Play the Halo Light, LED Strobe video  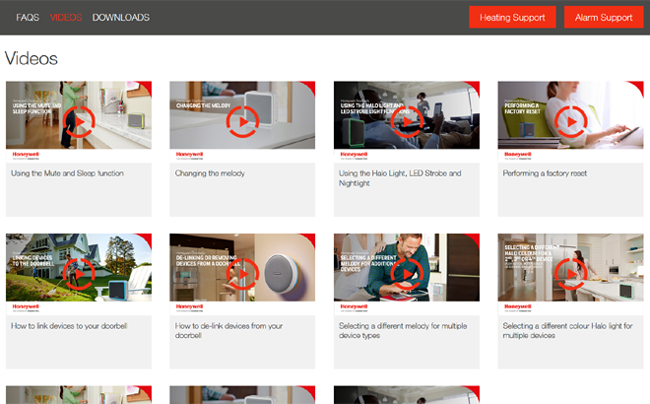pyautogui.click(x=407, y=122)
